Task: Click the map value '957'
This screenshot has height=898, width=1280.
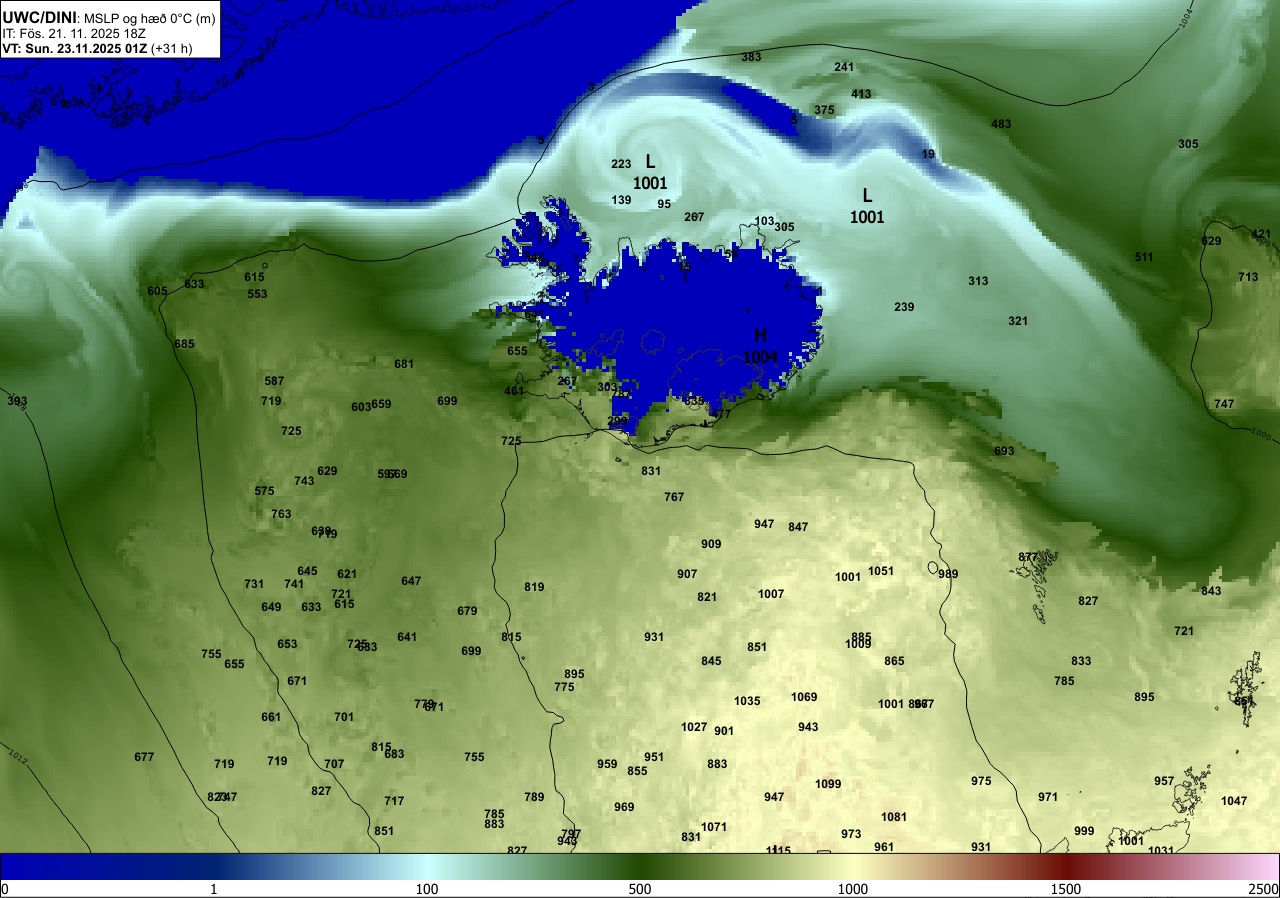Action: tap(1164, 781)
